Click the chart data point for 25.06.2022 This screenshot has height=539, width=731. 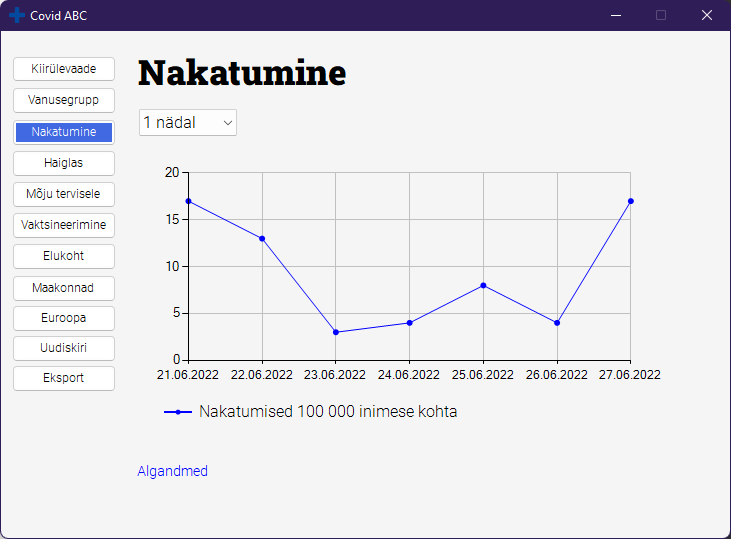tap(483, 285)
